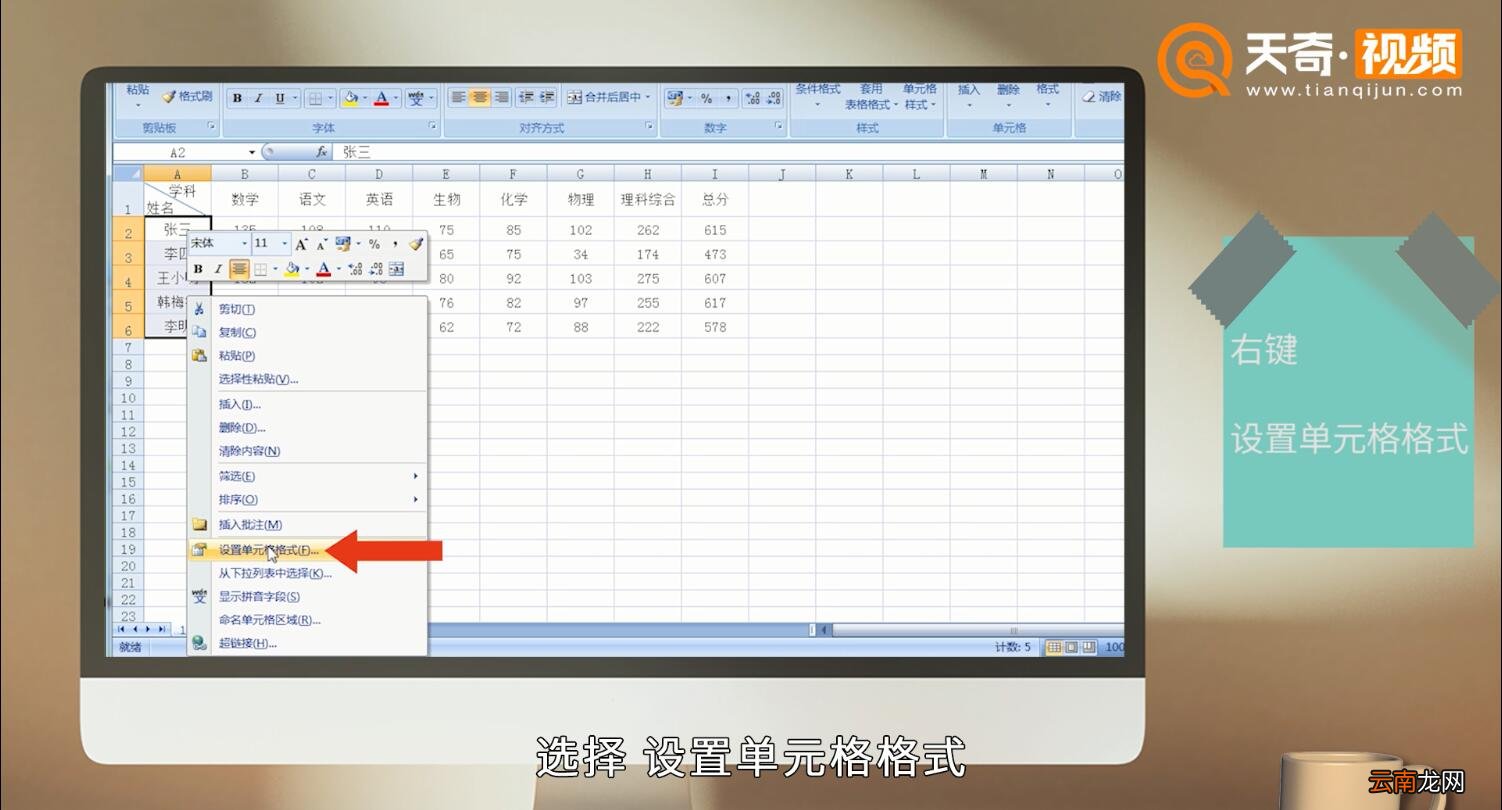Click accounting format icon in ribbon number group

pos(675,99)
